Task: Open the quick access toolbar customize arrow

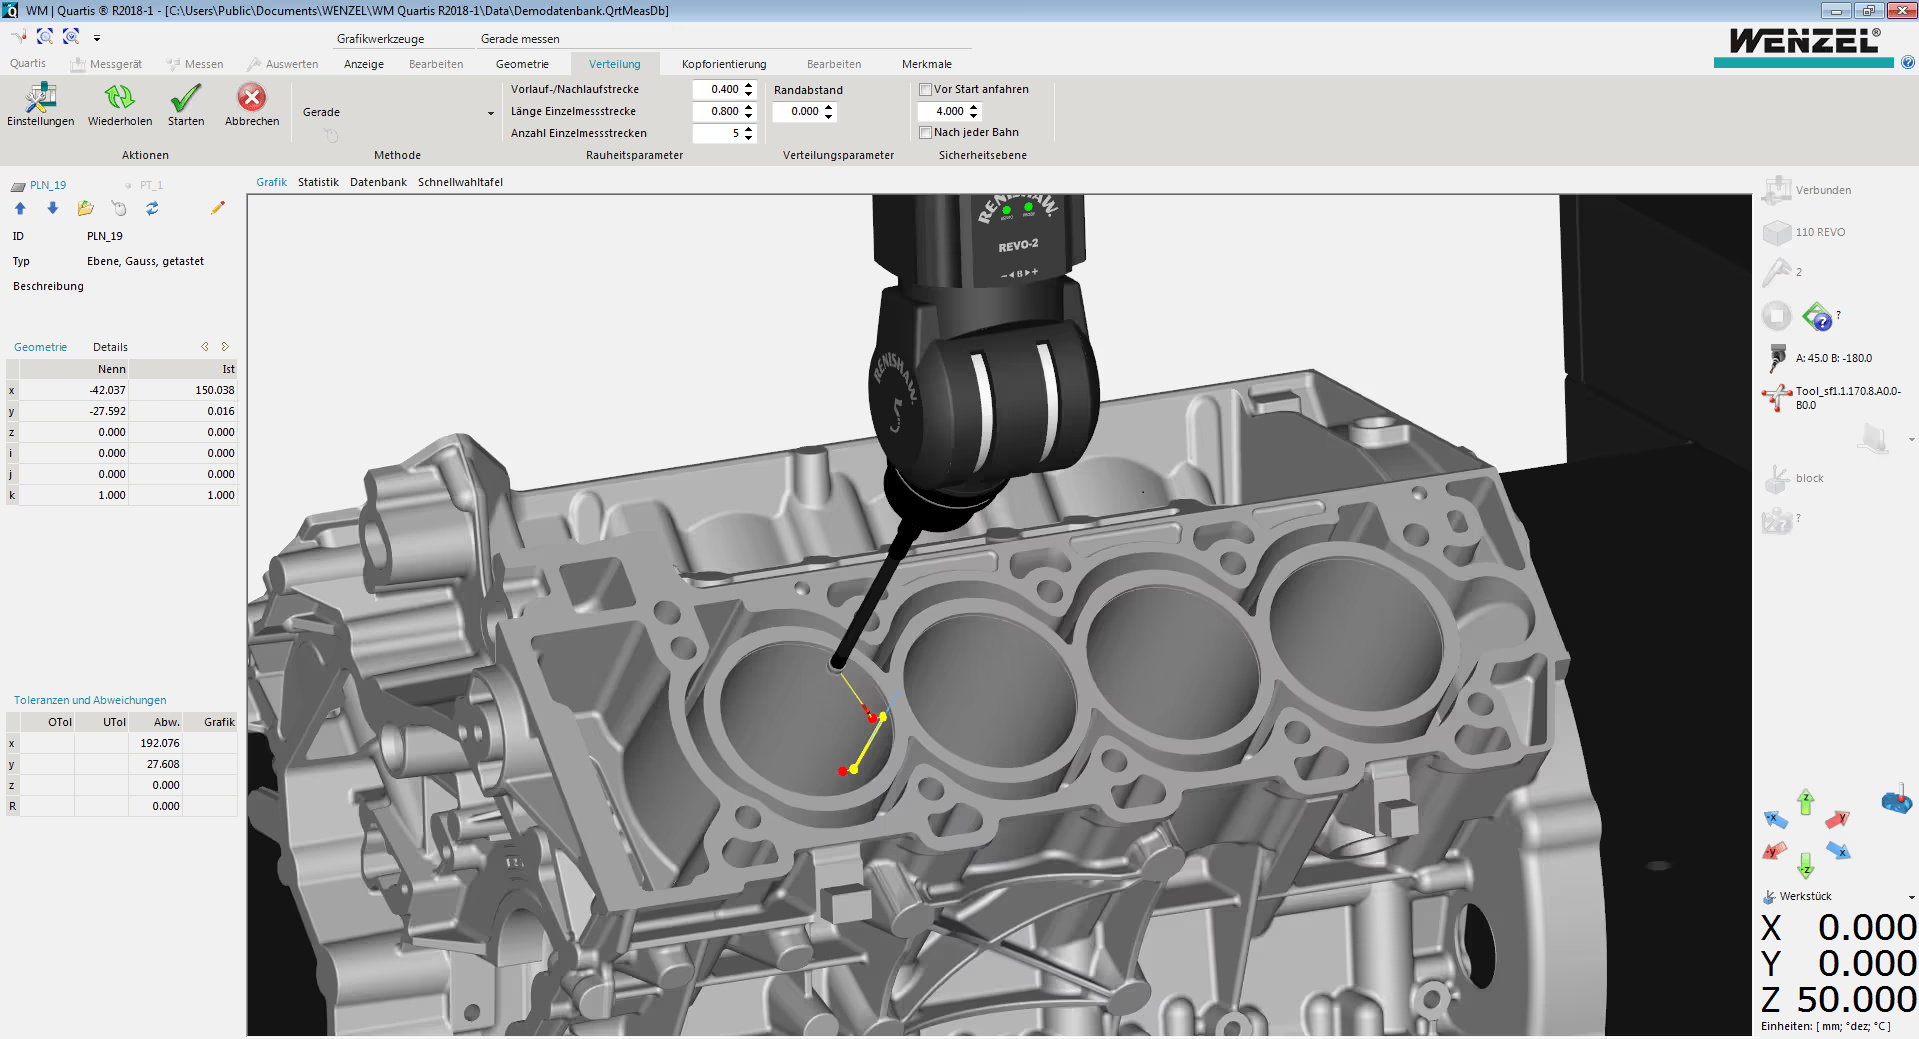Action: click(97, 38)
